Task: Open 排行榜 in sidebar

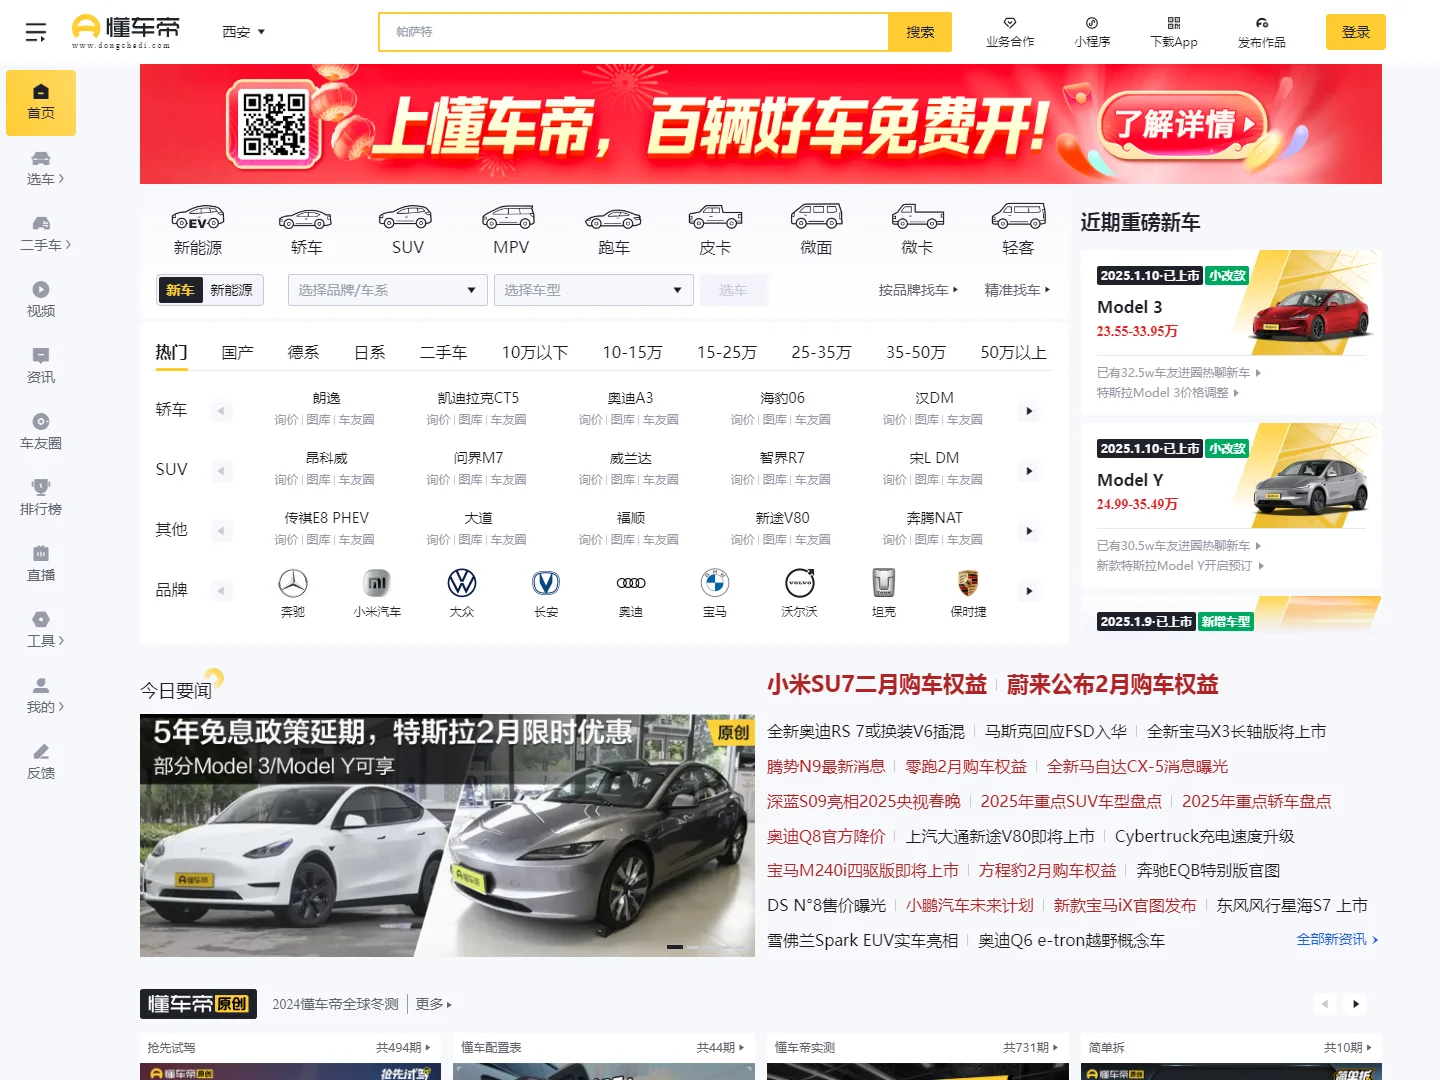Action: click(x=41, y=498)
